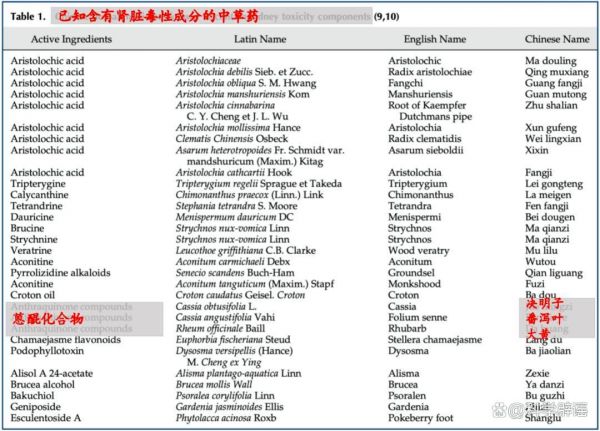The width and height of the screenshot is (600, 431).
Task: Click "Euphorbia fischeriana Steud"
Action: click(x=233, y=340)
